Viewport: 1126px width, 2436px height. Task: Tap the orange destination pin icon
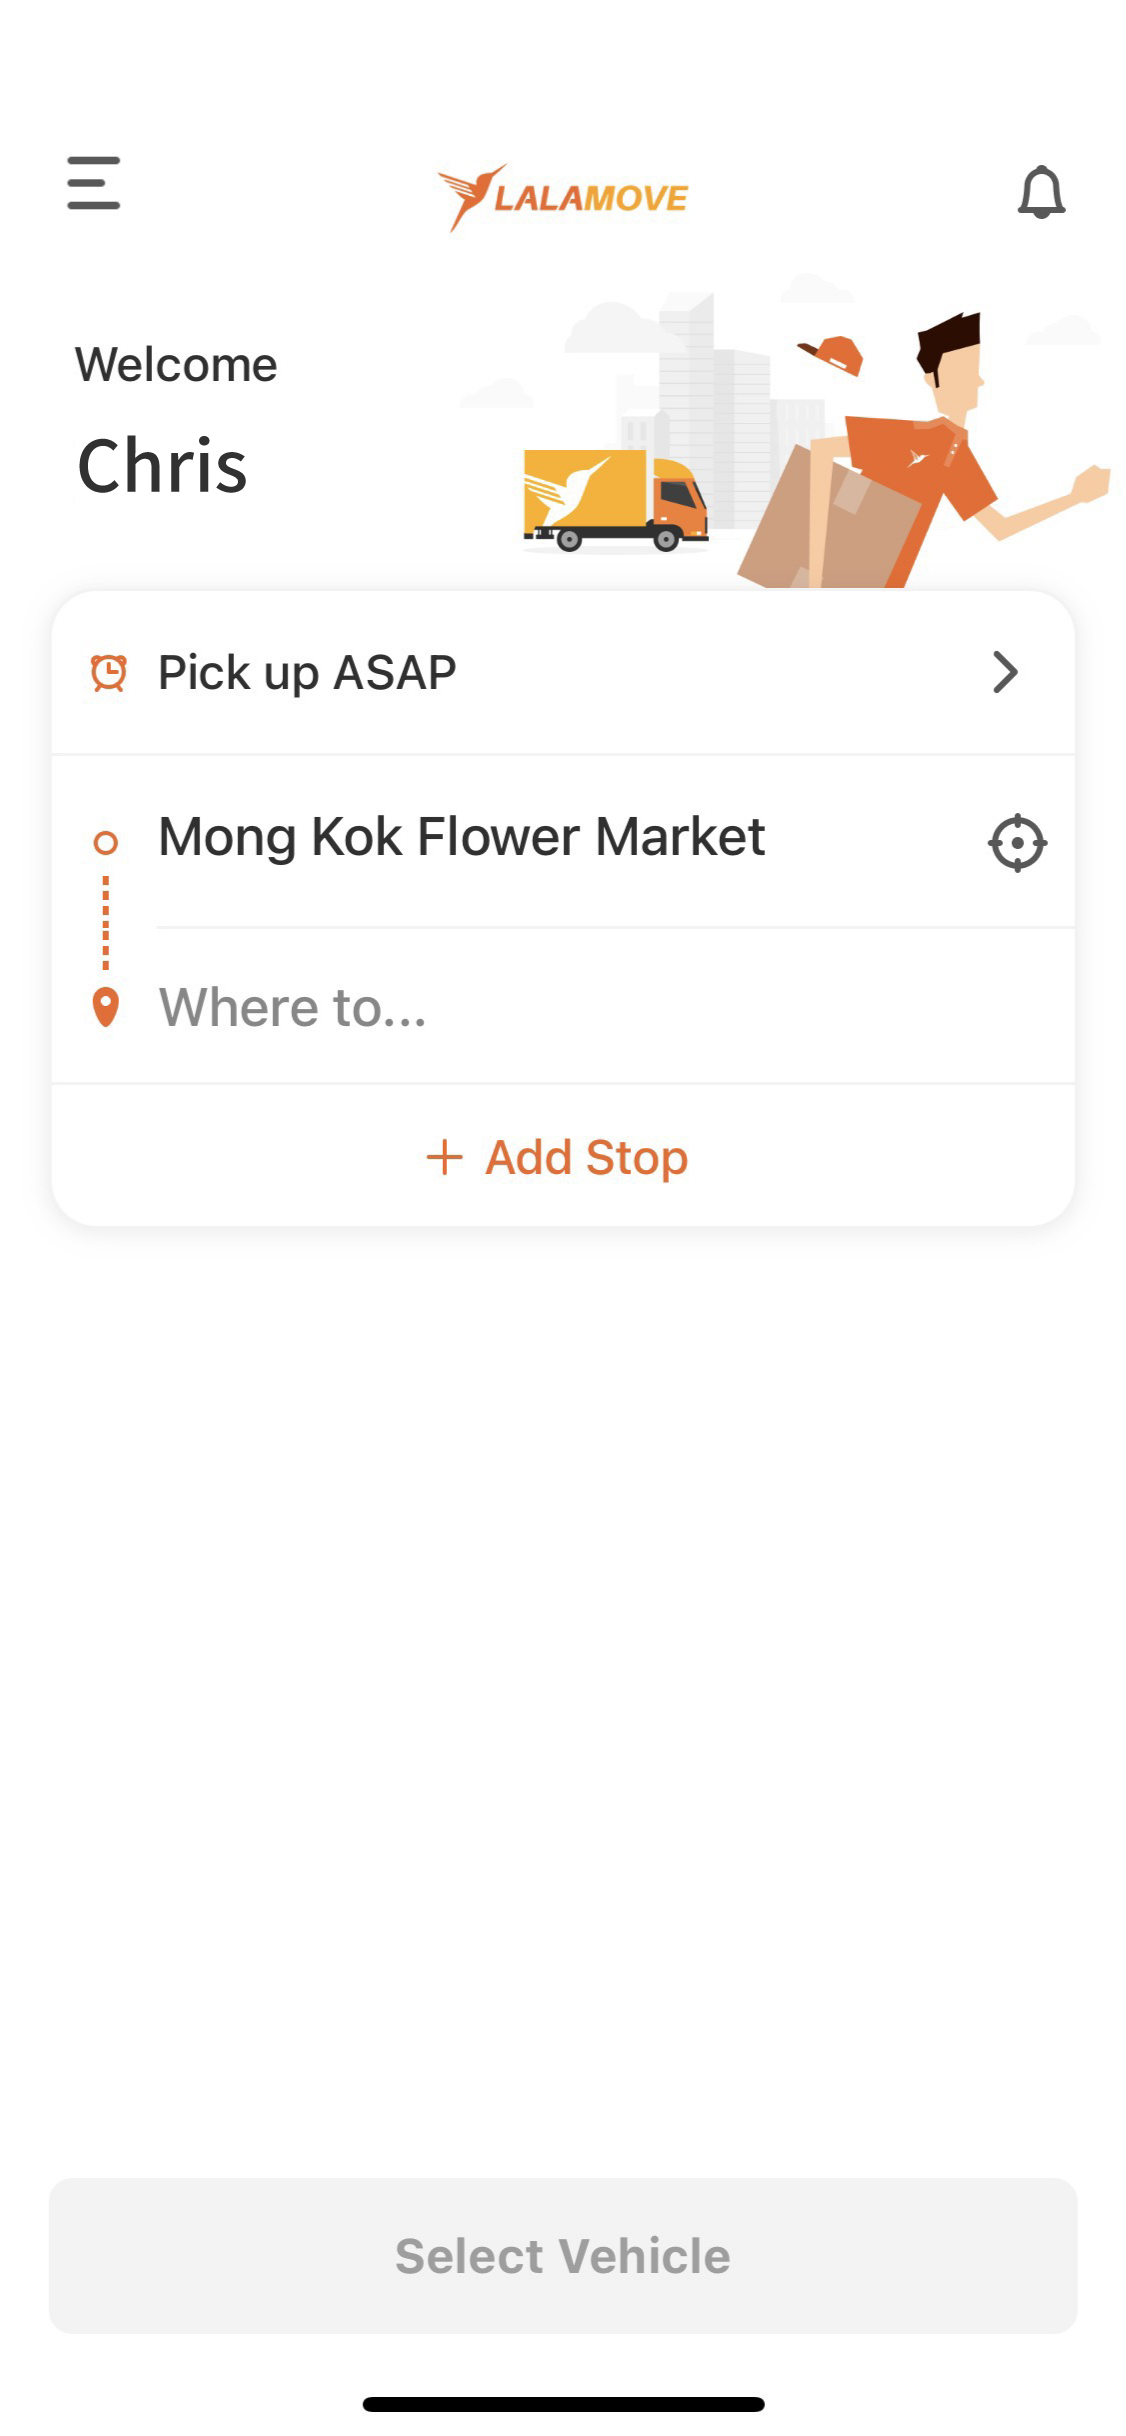[x=106, y=1007]
